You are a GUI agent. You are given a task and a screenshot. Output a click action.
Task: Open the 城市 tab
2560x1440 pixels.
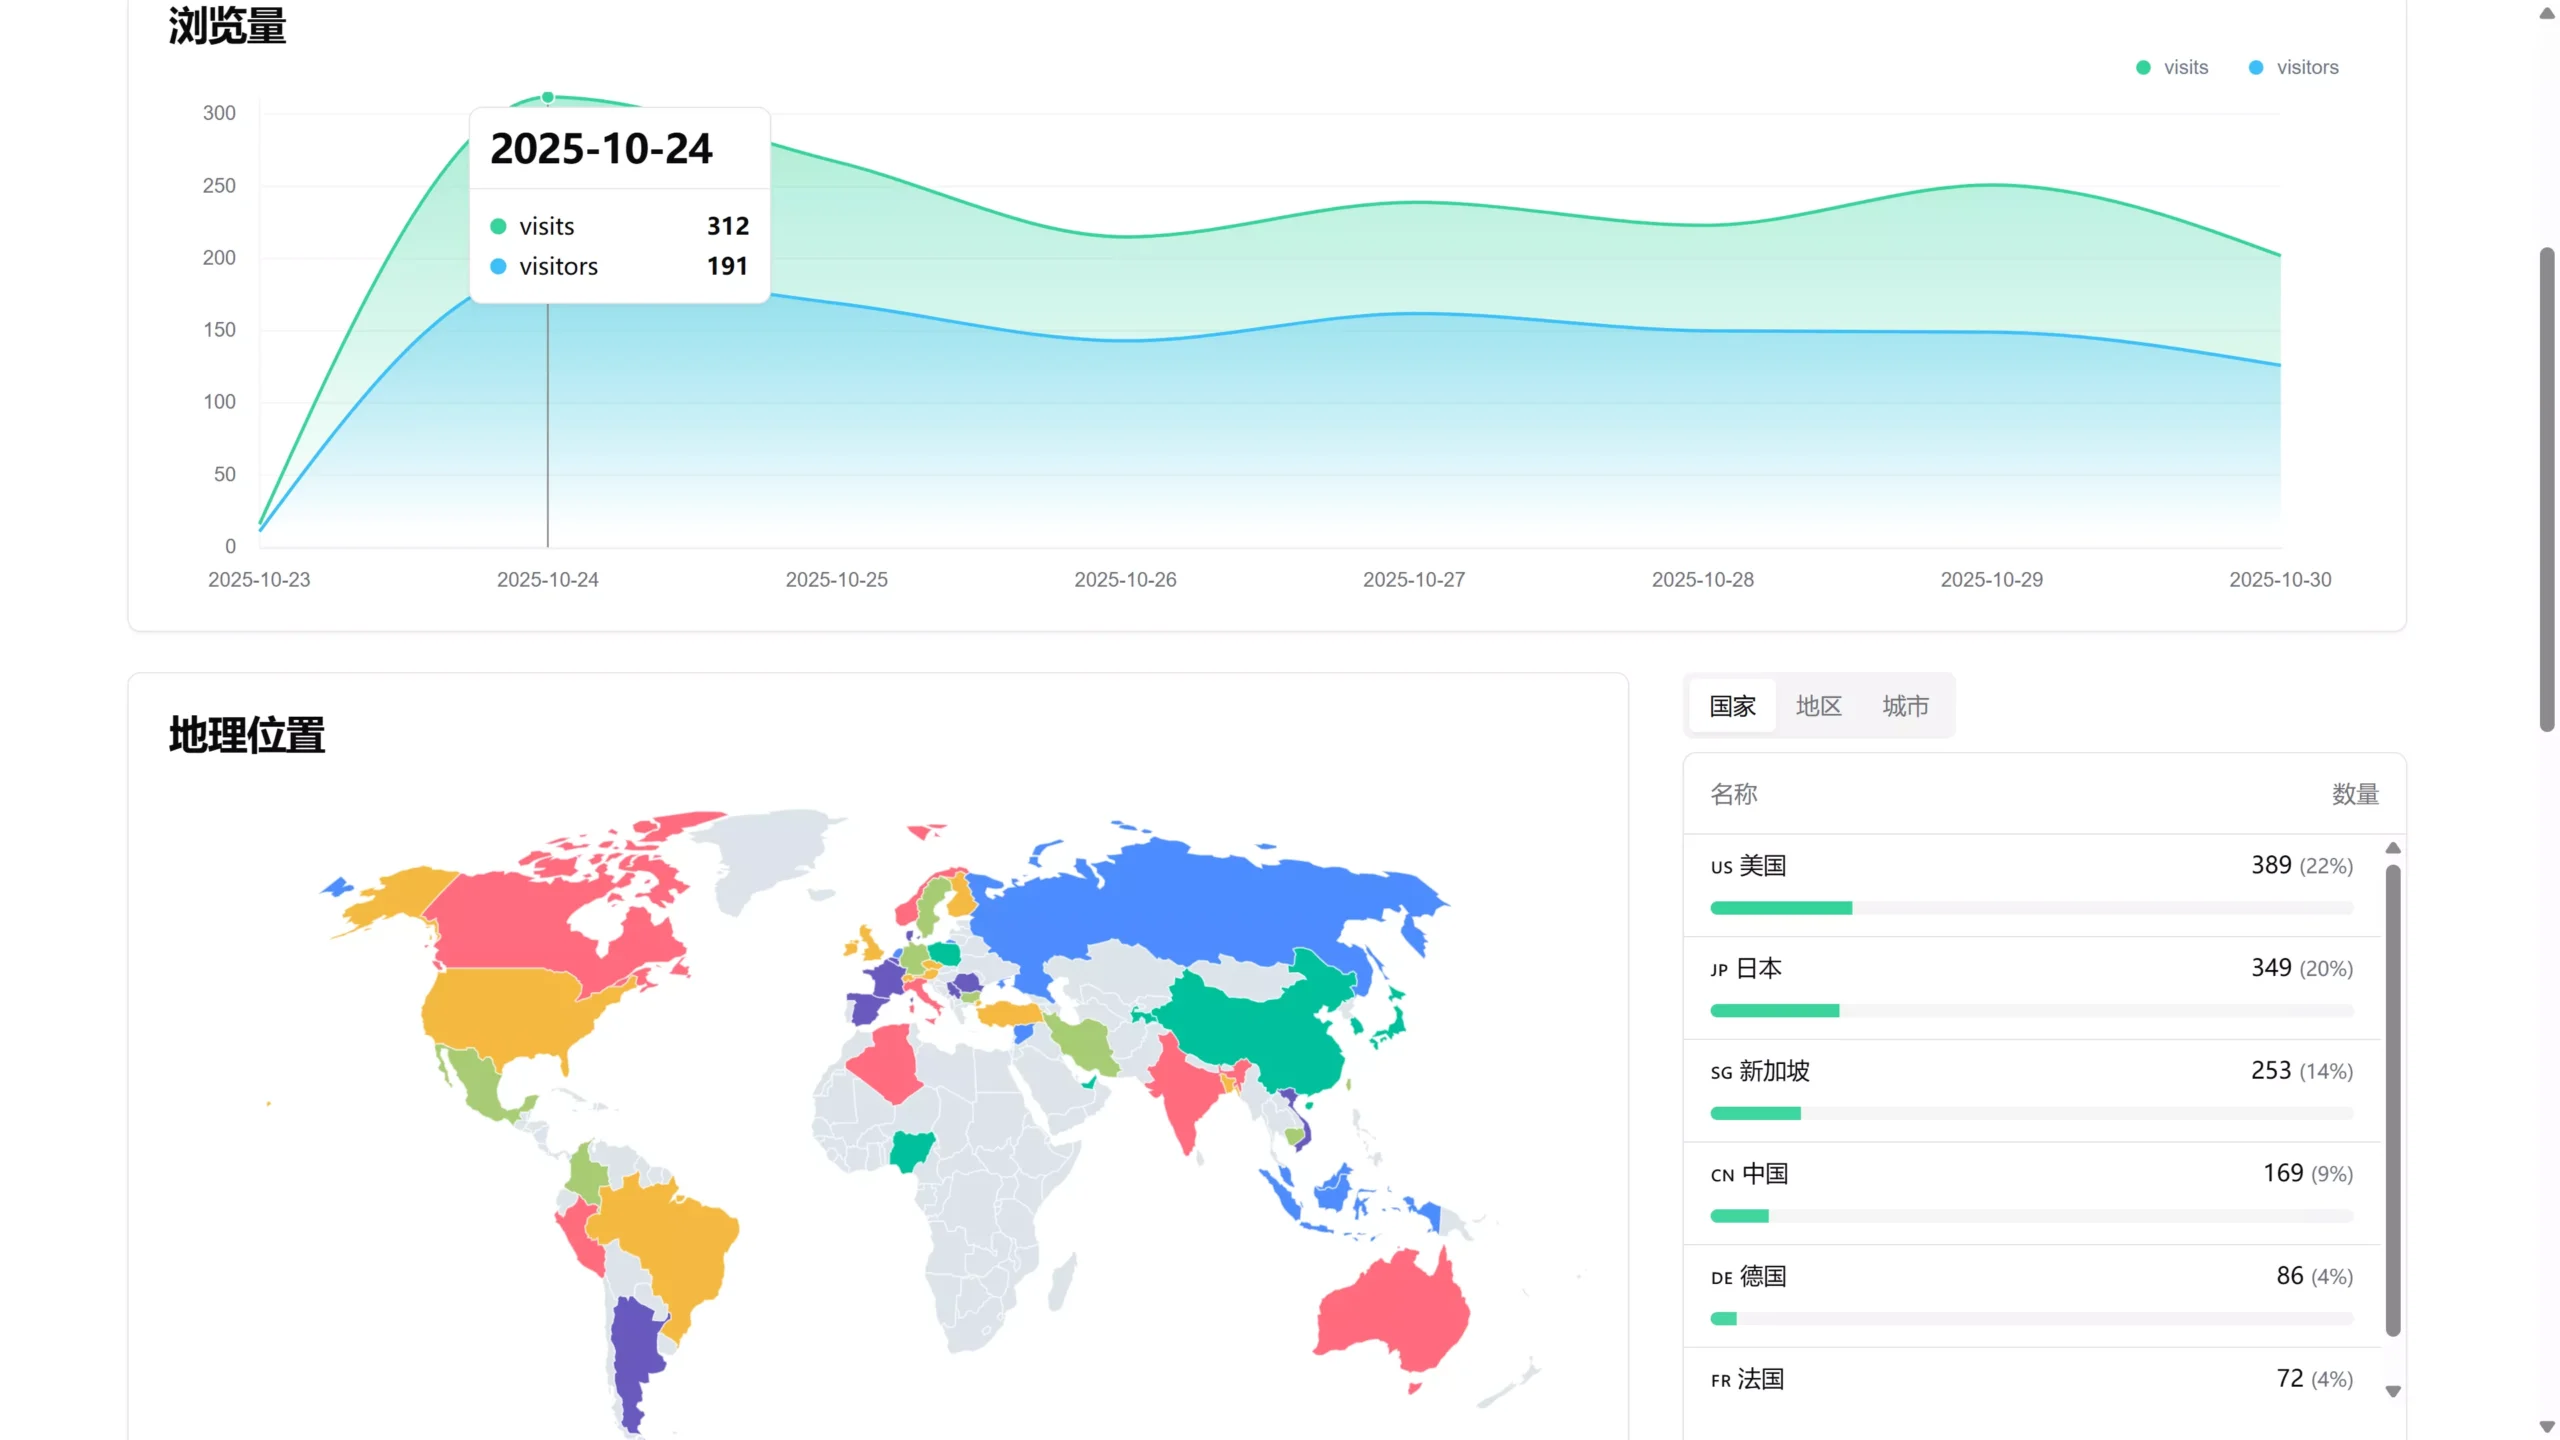tap(1905, 706)
